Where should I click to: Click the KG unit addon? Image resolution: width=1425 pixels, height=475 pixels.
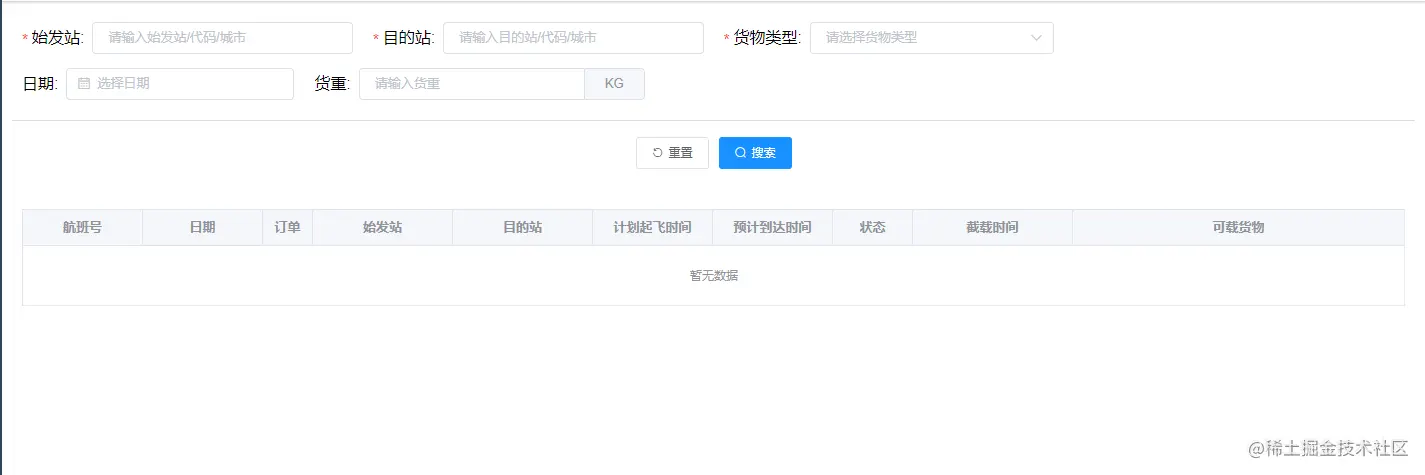tap(614, 84)
